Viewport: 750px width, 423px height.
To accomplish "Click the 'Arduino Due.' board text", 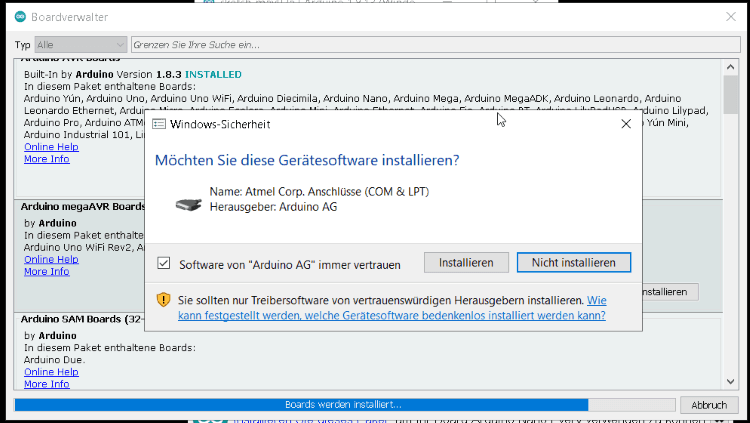I will click(55, 360).
